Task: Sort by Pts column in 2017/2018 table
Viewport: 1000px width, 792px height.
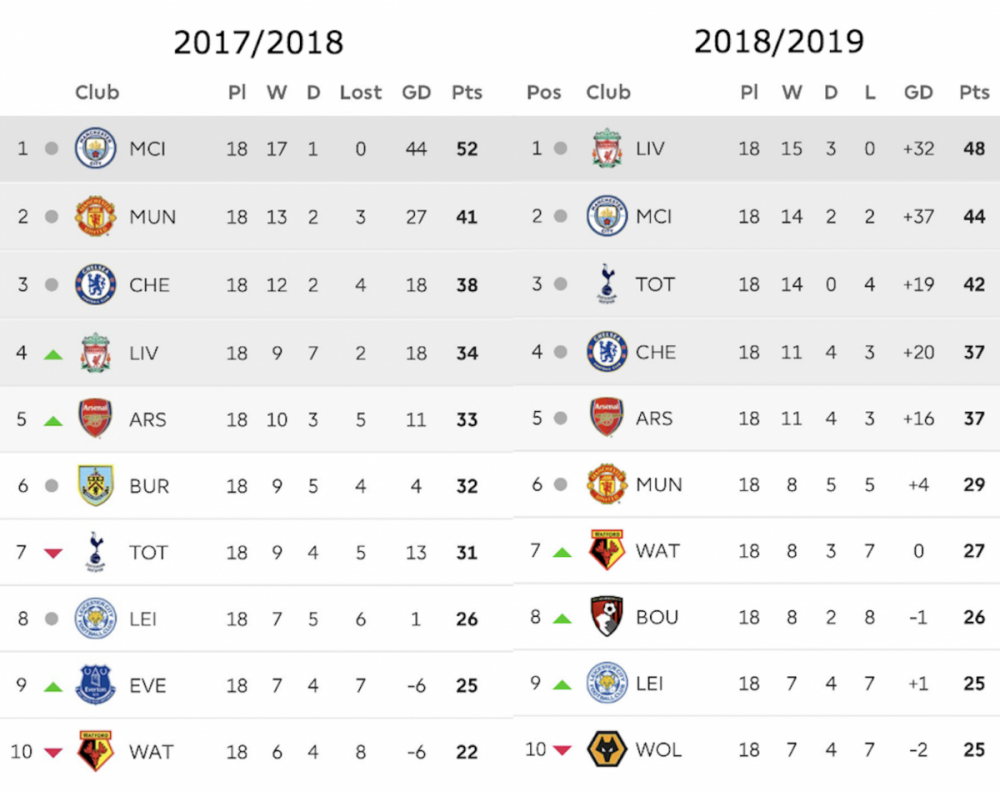Action: click(467, 92)
